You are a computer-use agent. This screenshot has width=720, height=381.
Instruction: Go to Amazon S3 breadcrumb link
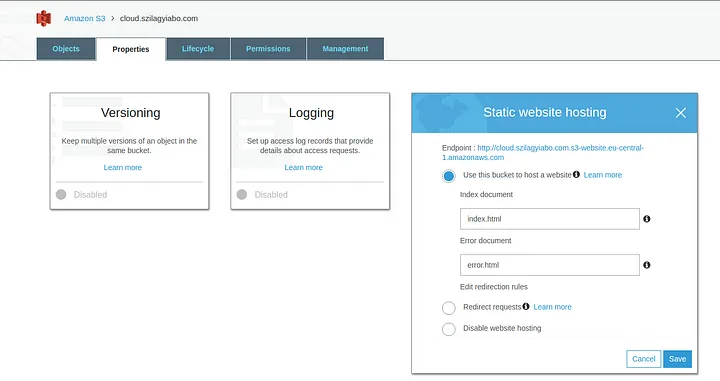click(x=84, y=18)
